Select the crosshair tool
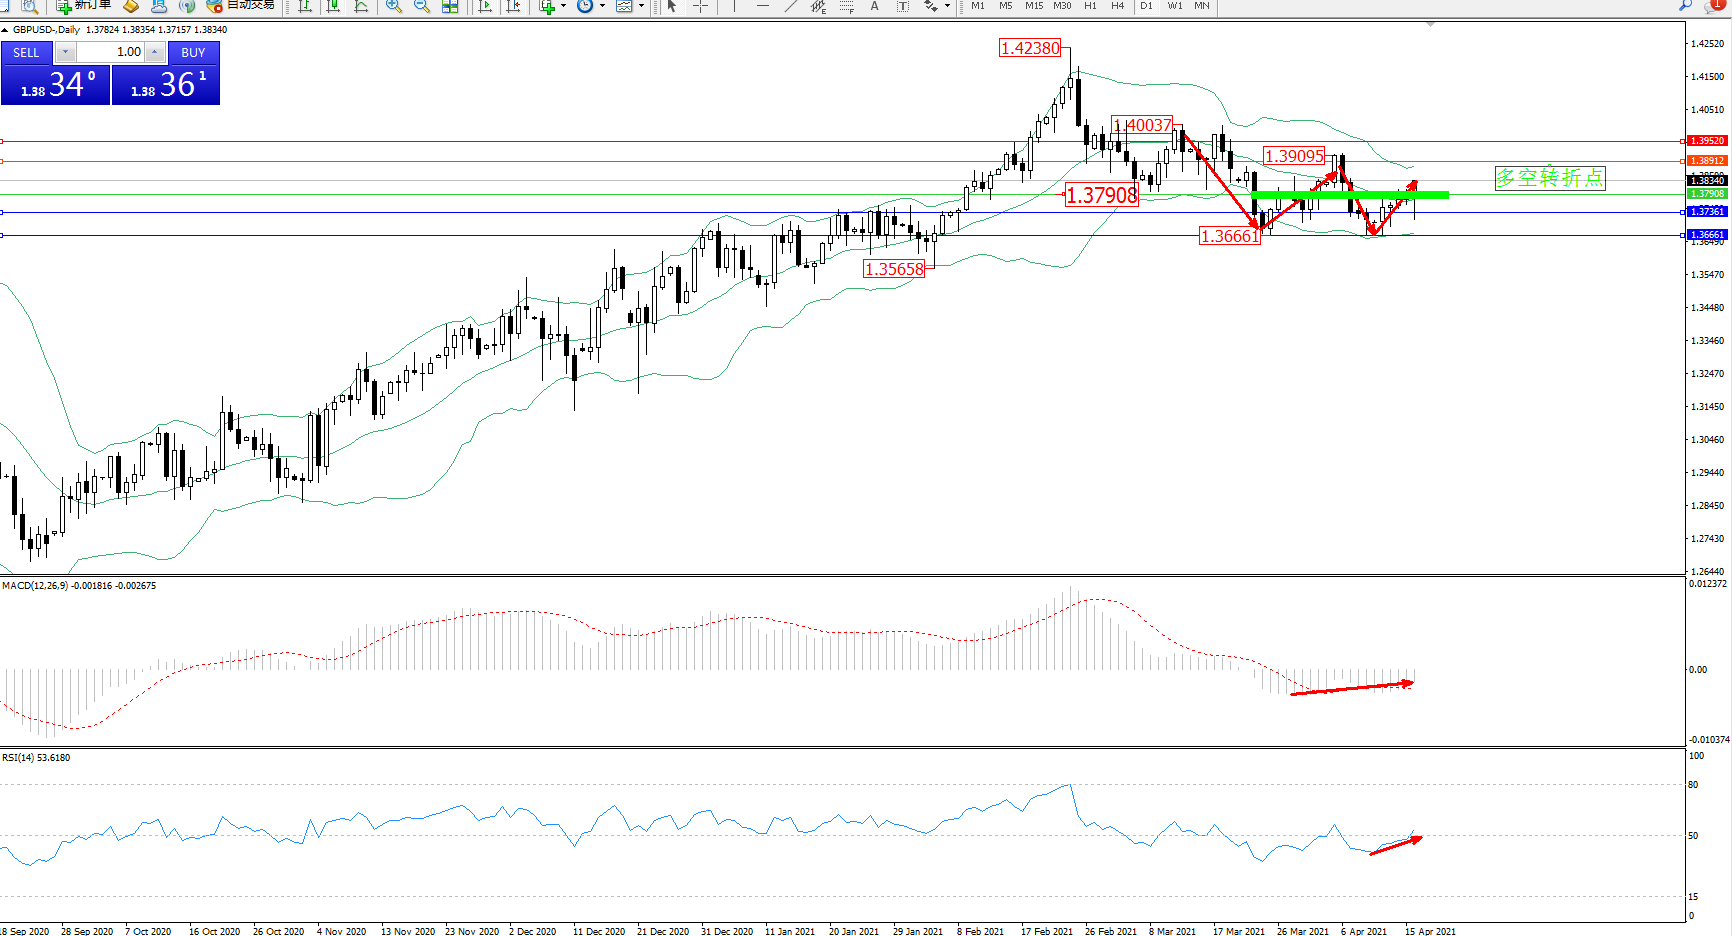1732x936 pixels. pyautogui.click(x=700, y=6)
